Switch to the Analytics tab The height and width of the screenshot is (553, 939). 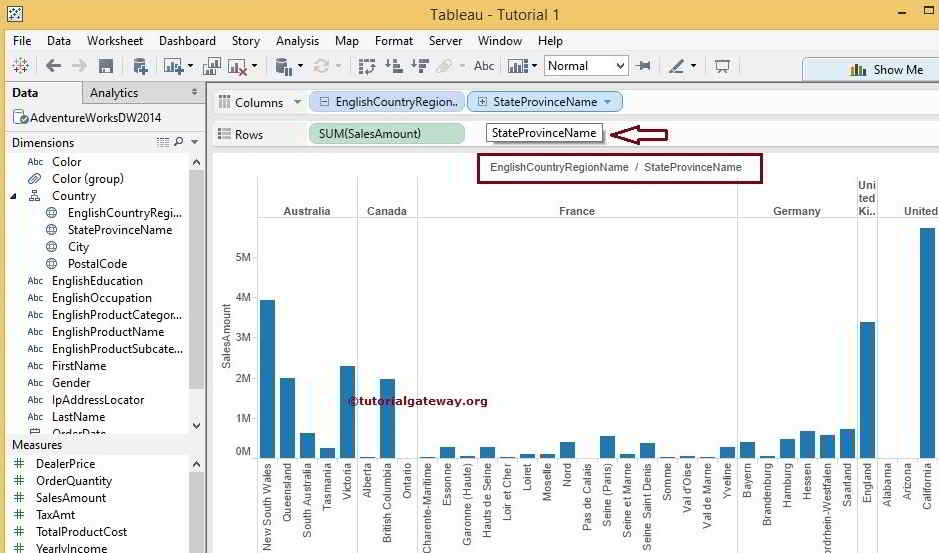[114, 93]
